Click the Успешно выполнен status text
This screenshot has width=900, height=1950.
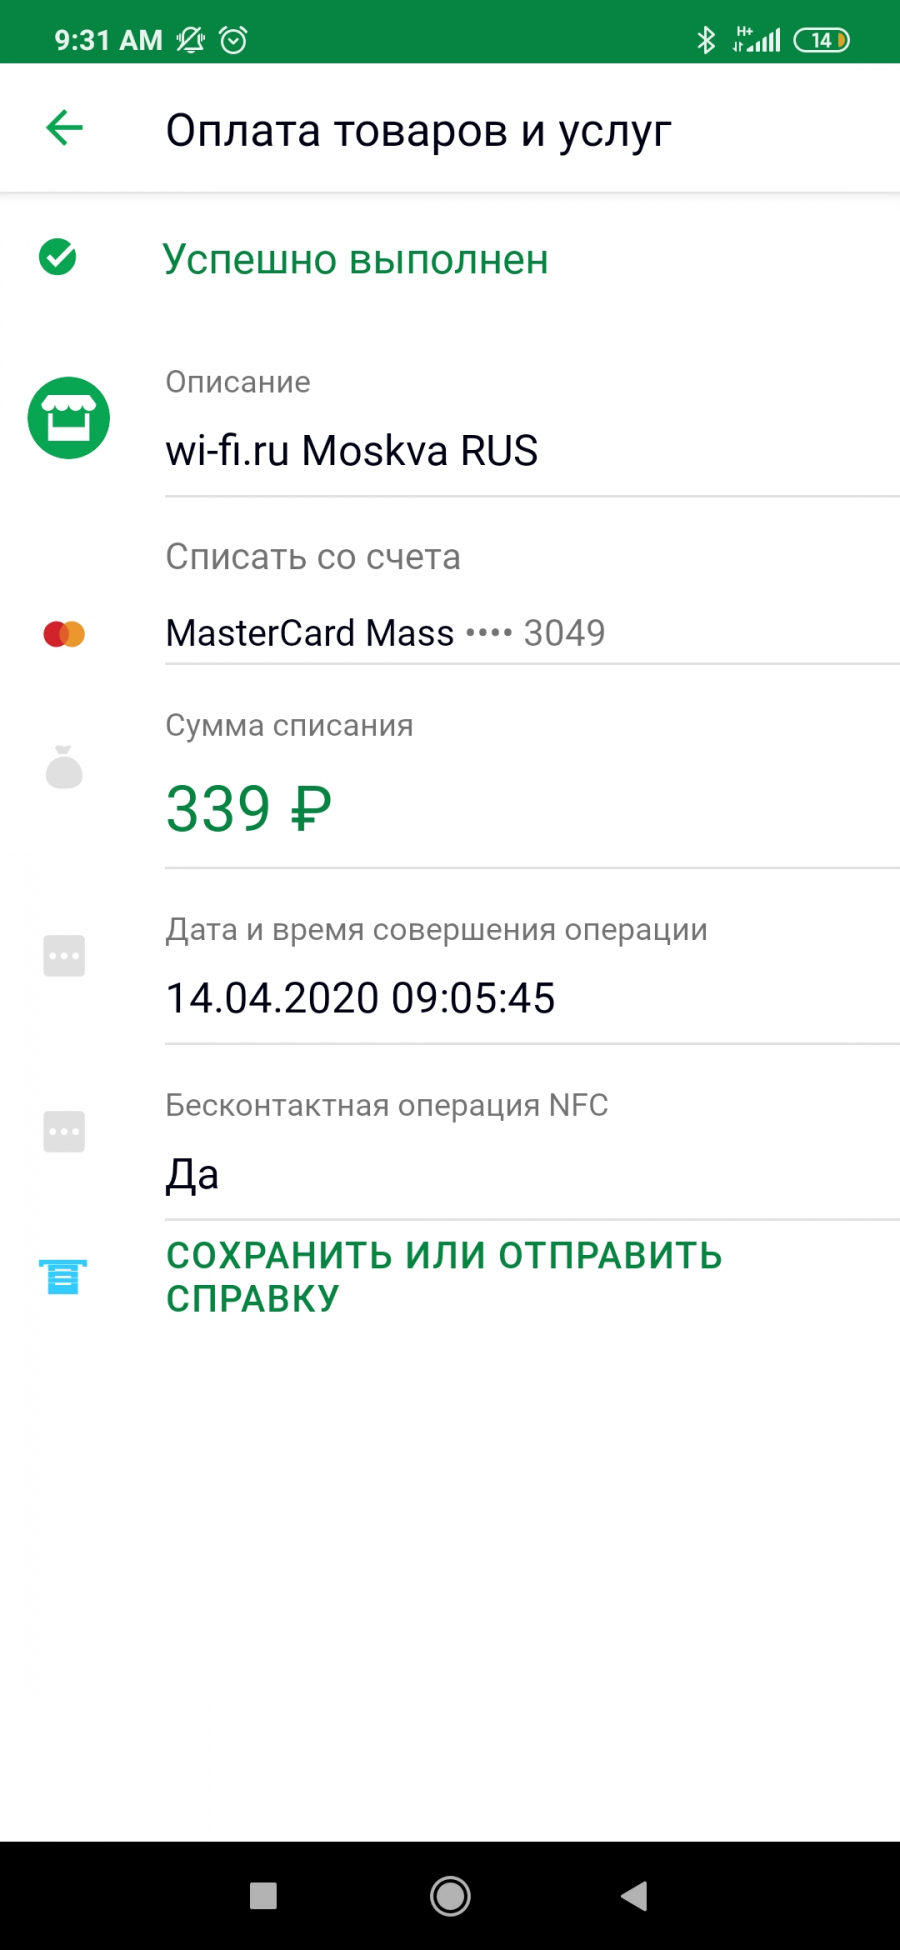pyautogui.click(x=356, y=259)
